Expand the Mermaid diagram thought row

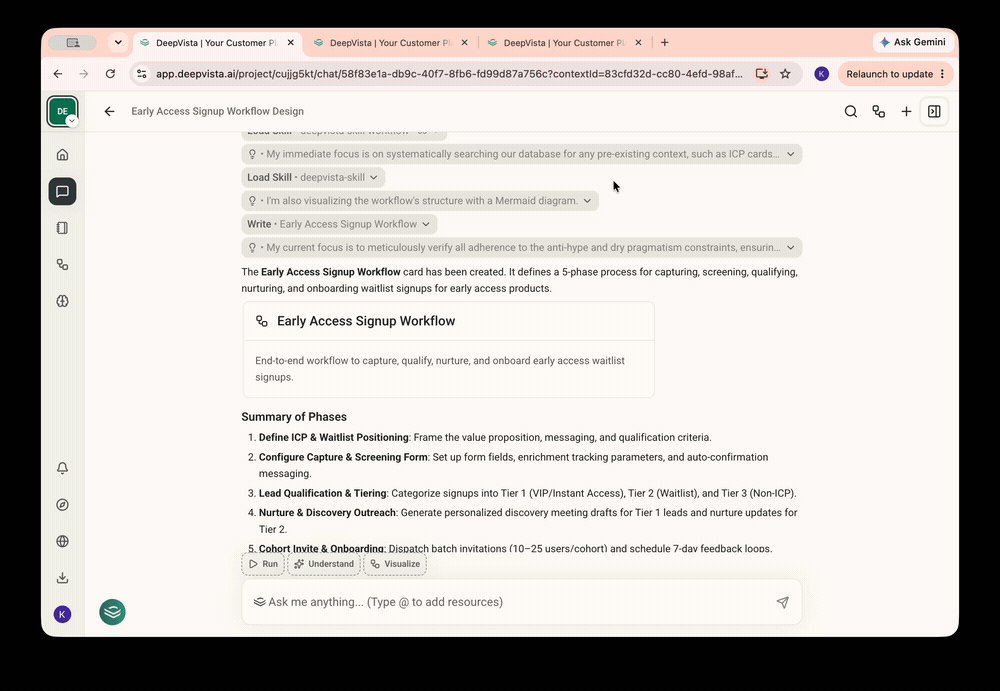(x=420, y=201)
